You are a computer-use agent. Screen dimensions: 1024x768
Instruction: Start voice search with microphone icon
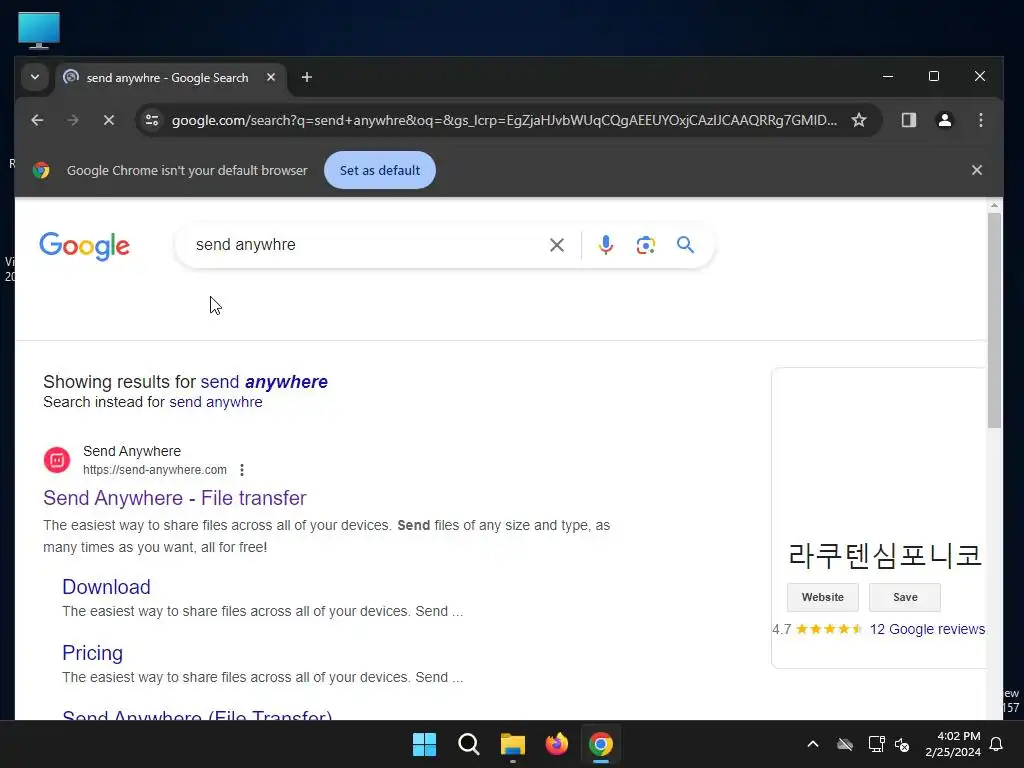point(605,245)
